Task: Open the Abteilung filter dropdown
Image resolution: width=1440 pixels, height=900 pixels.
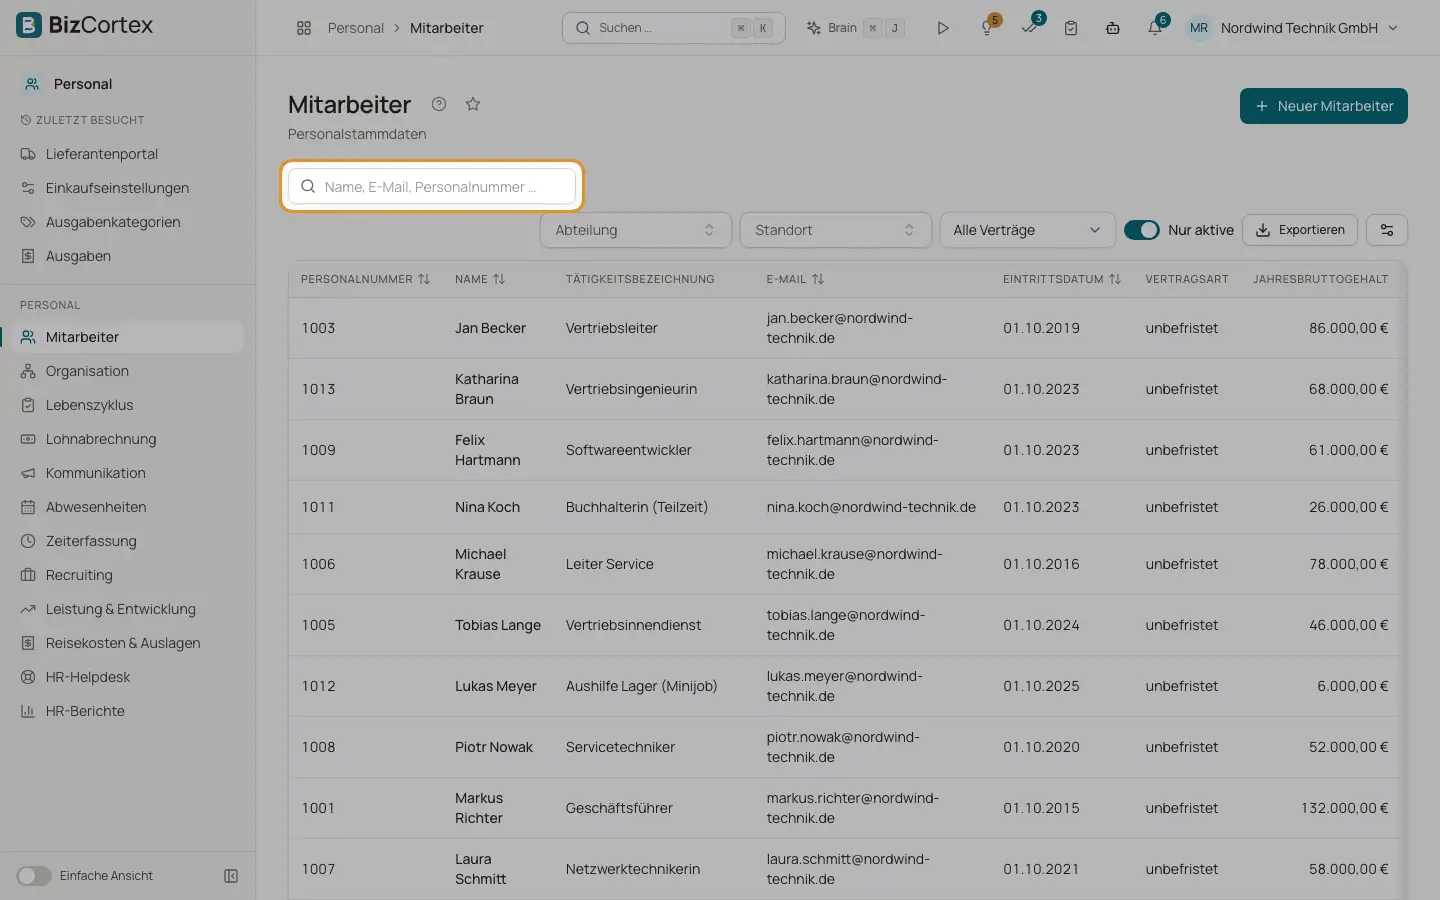Action: (636, 230)
